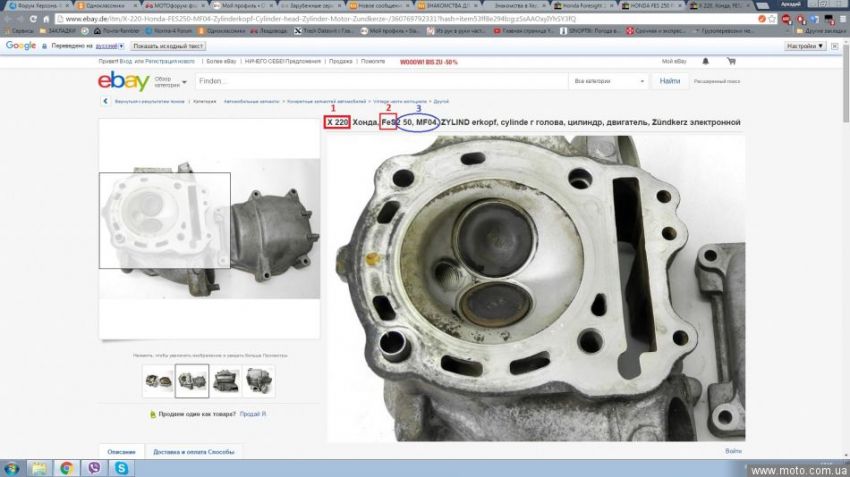Bookmark this page with the star icon
Screen dimensions: 850x477
(772, 19)
